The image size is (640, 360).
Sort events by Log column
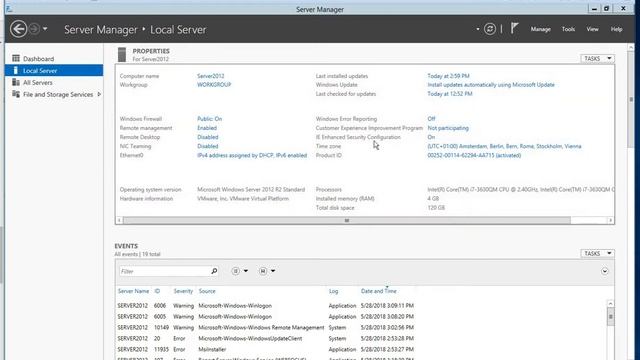pos(333,291)
